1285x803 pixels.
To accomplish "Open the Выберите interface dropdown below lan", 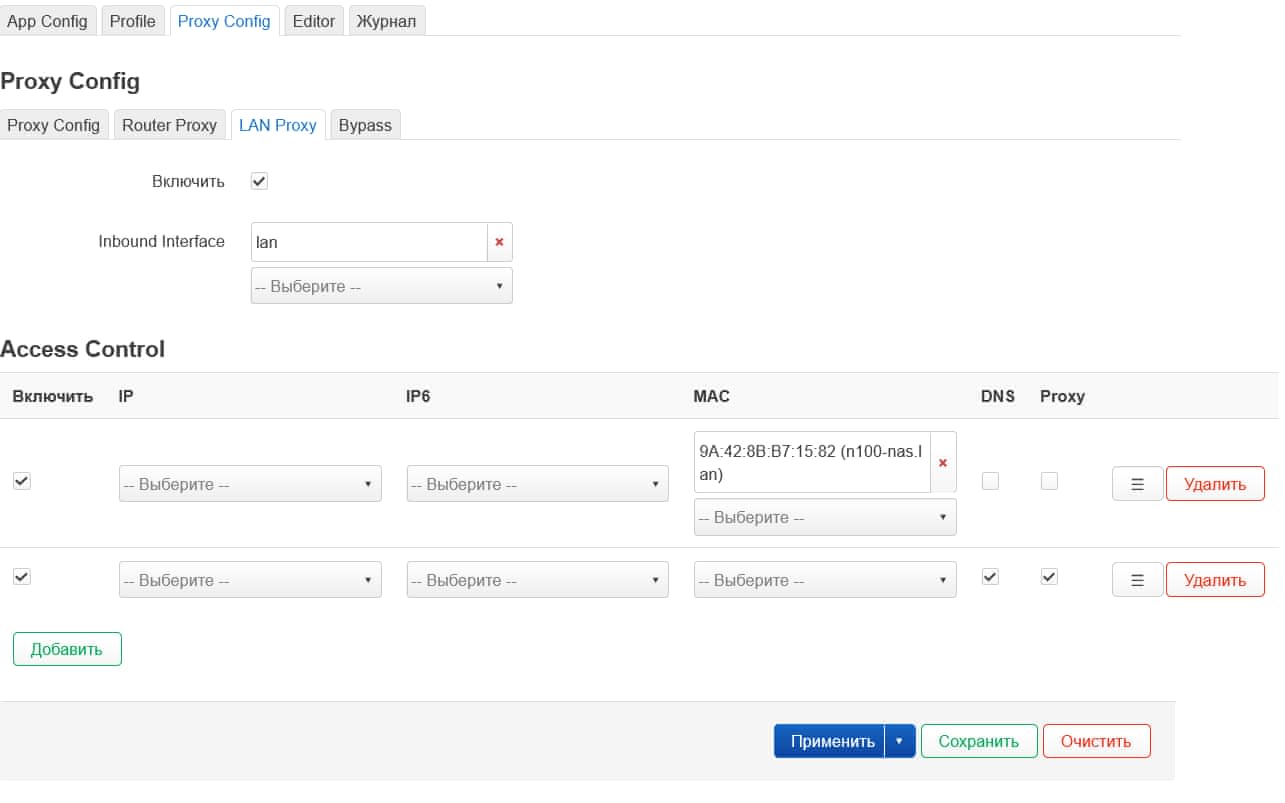I will coord(380,285).
